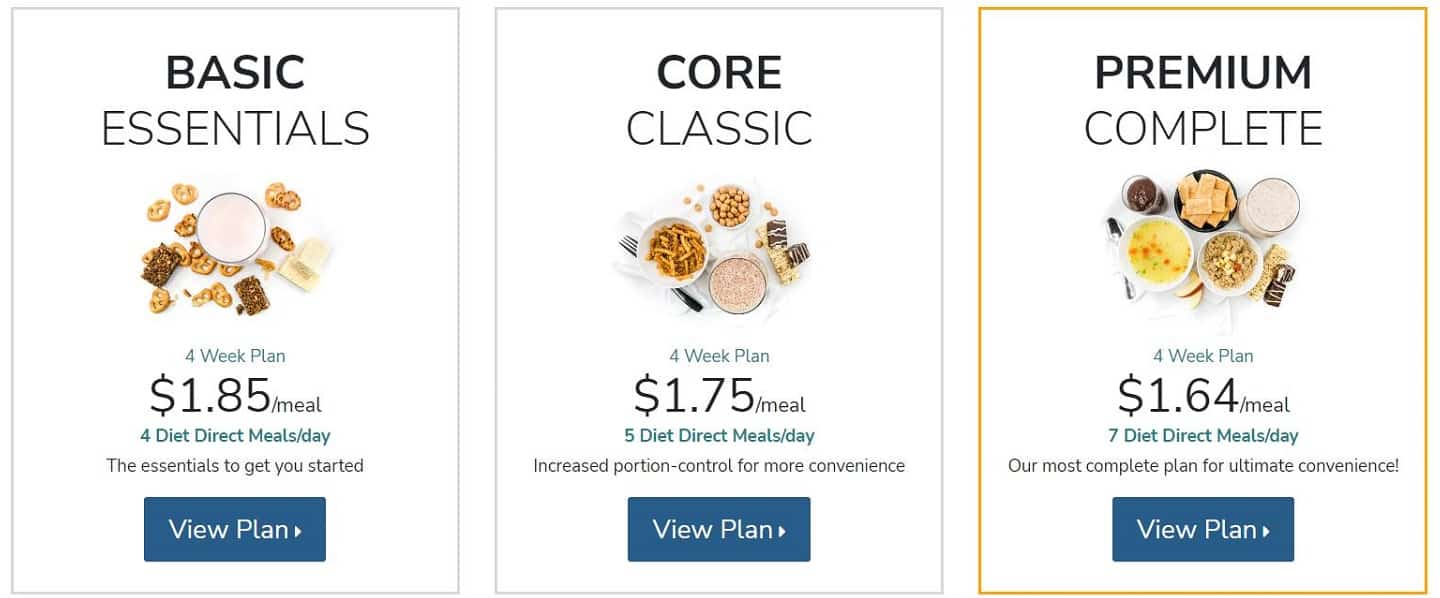The image size is (1440, 598).
Task: Click View Plan button under Basic Essentials
Action: [x=235, y=529]
